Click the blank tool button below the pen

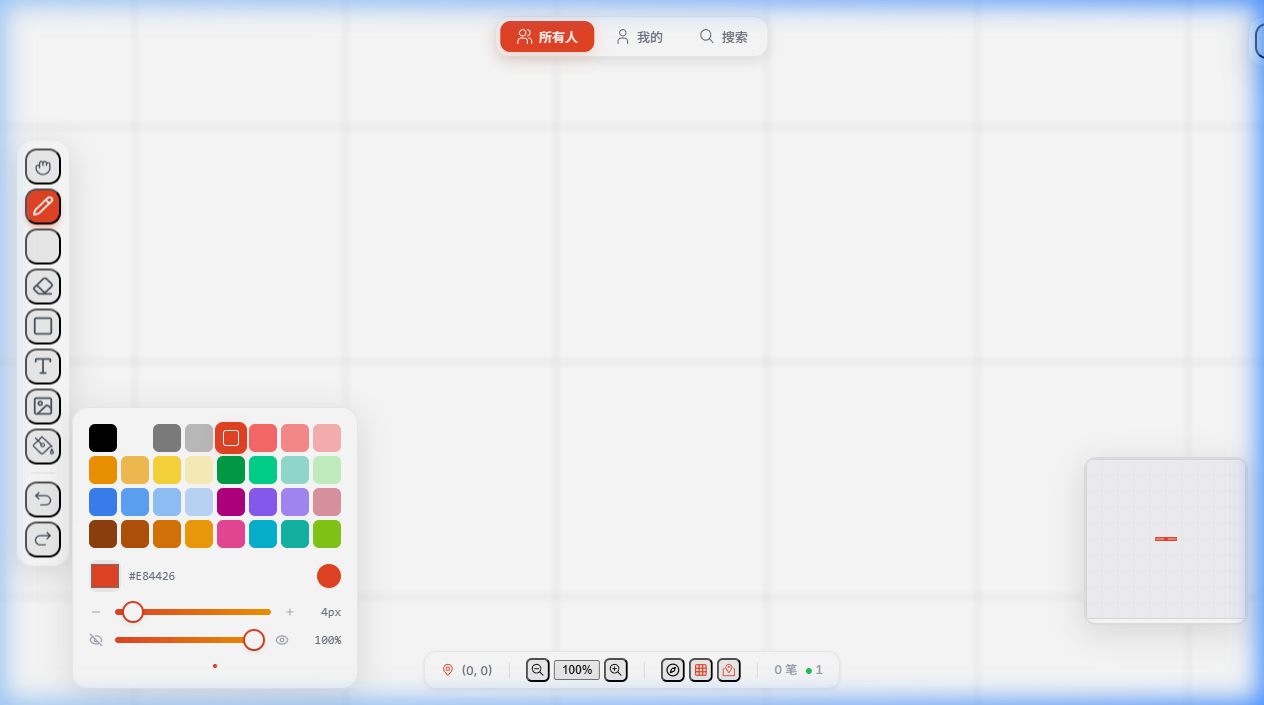43,246
